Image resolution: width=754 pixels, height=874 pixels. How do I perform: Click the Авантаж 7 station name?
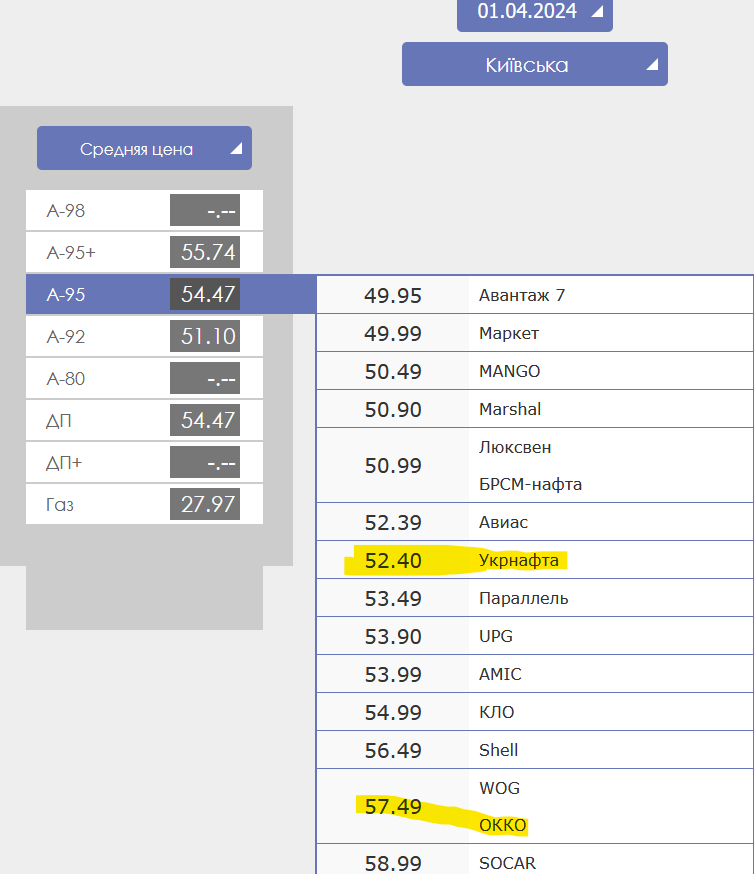click(522, 296)
